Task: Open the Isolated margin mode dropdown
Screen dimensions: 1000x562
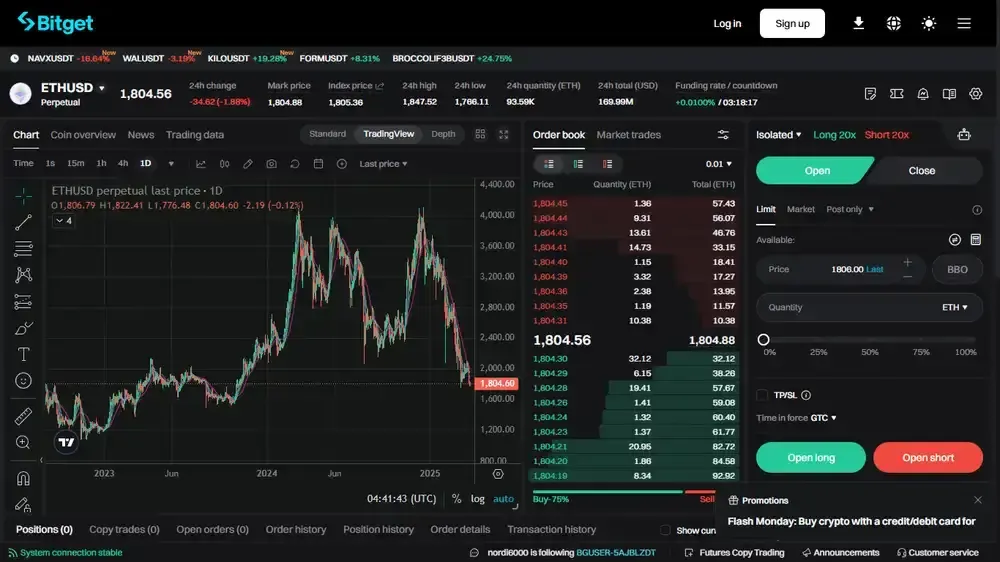Action: (x=778, y=135)
